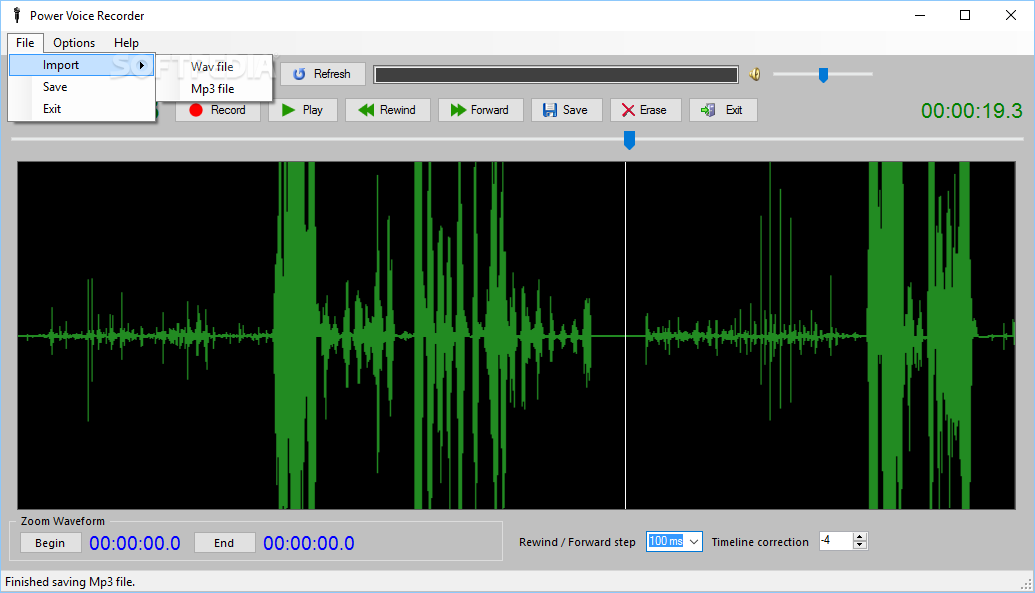Click the Import submenu arrow
This screenshot has width=1035, height=593.
click(141, 65)
